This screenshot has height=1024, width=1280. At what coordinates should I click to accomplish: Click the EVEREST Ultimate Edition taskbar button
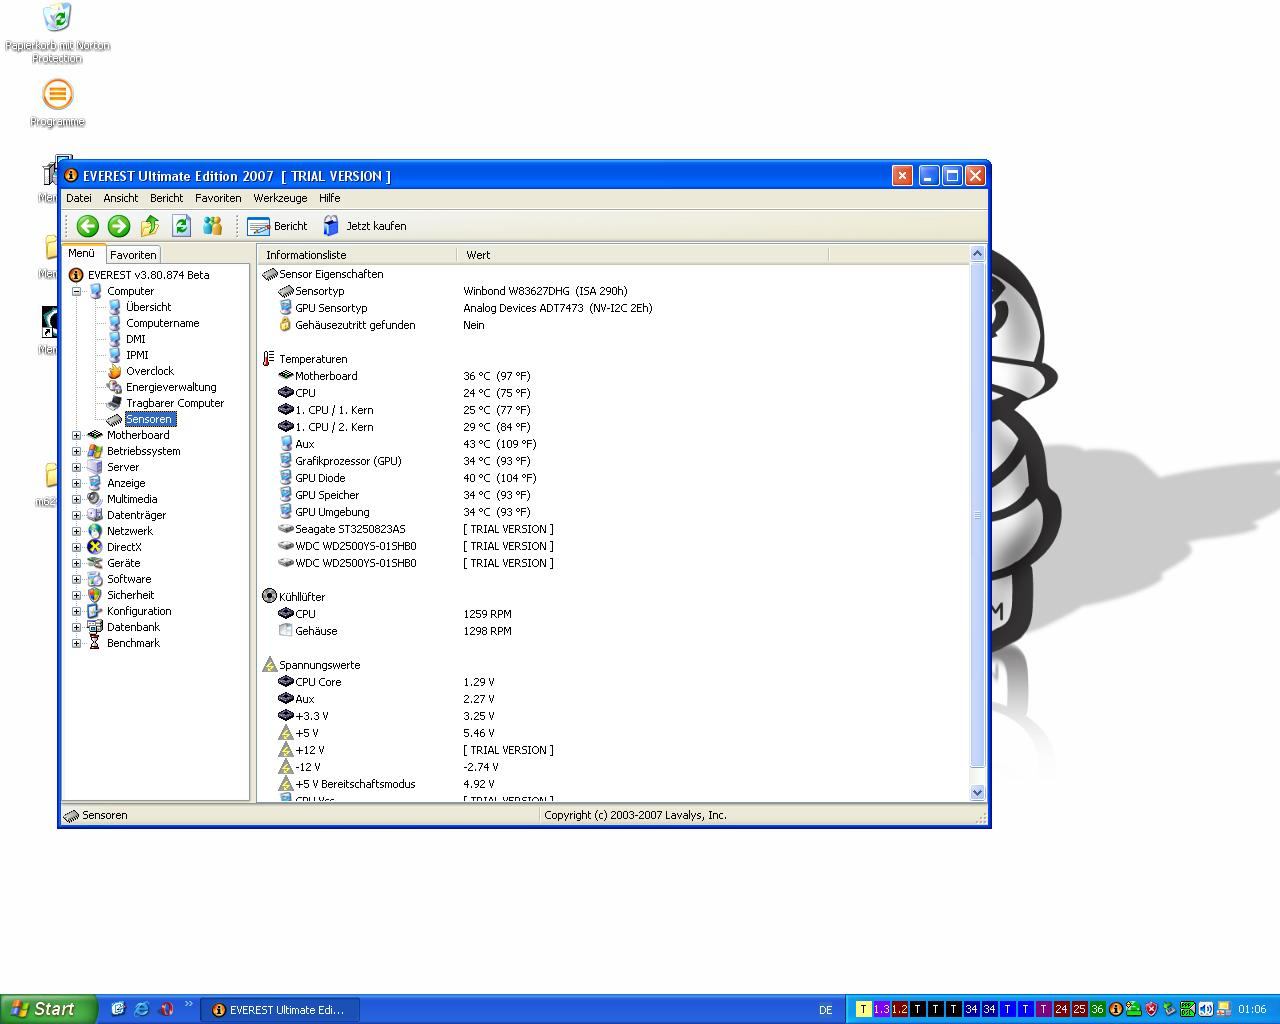[279, 1010]
